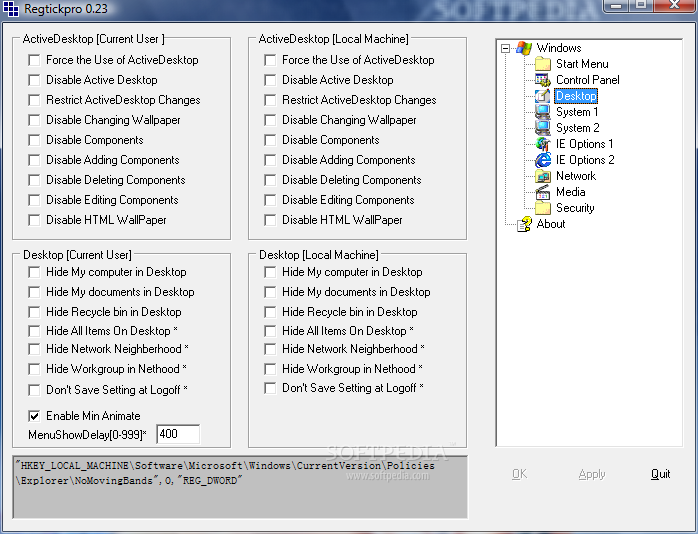Click the Start Menu folder icon
698x534 pixels.
[x=543, y=64]
